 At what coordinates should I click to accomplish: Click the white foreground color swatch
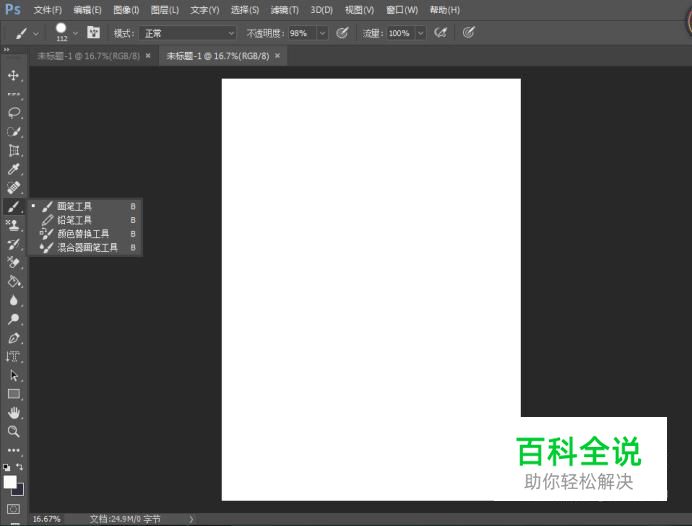point(9,481)
